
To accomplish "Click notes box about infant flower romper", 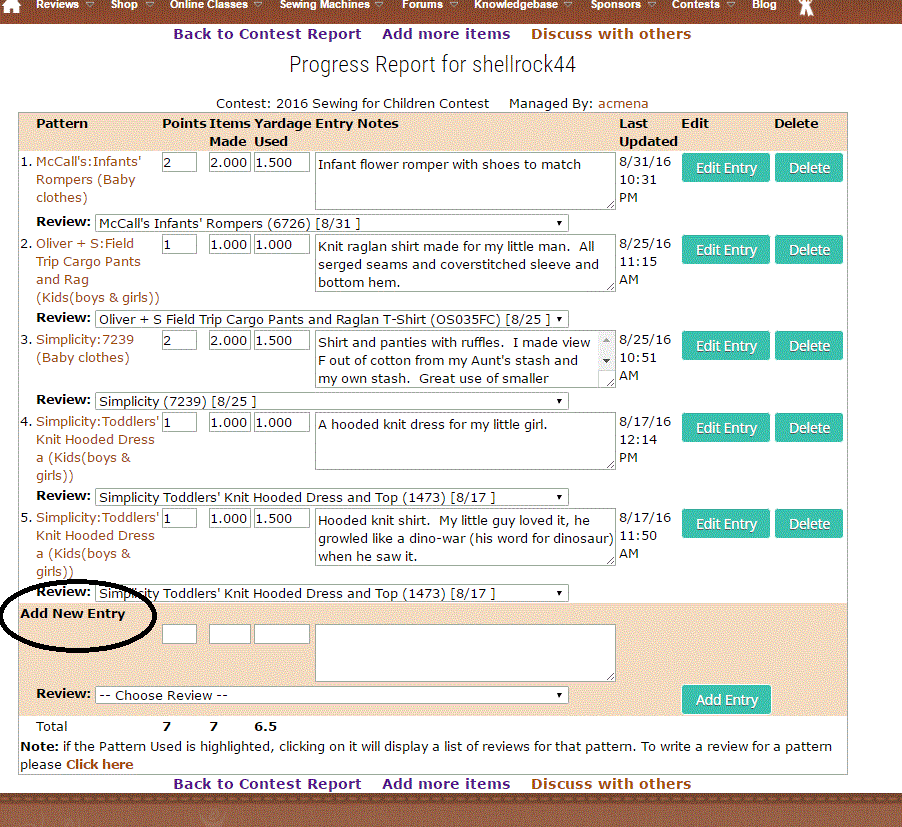I will coord(465,181).
